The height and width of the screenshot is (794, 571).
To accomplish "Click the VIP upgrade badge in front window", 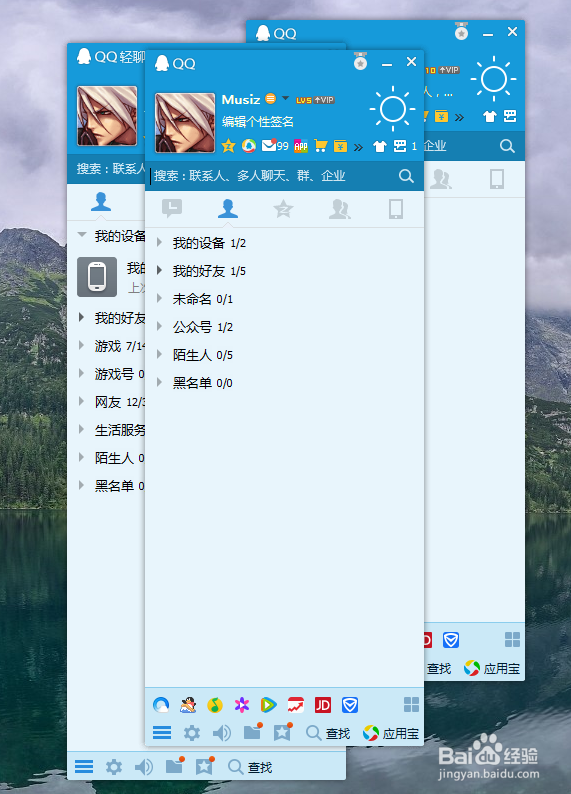I will tap(324, 100).
